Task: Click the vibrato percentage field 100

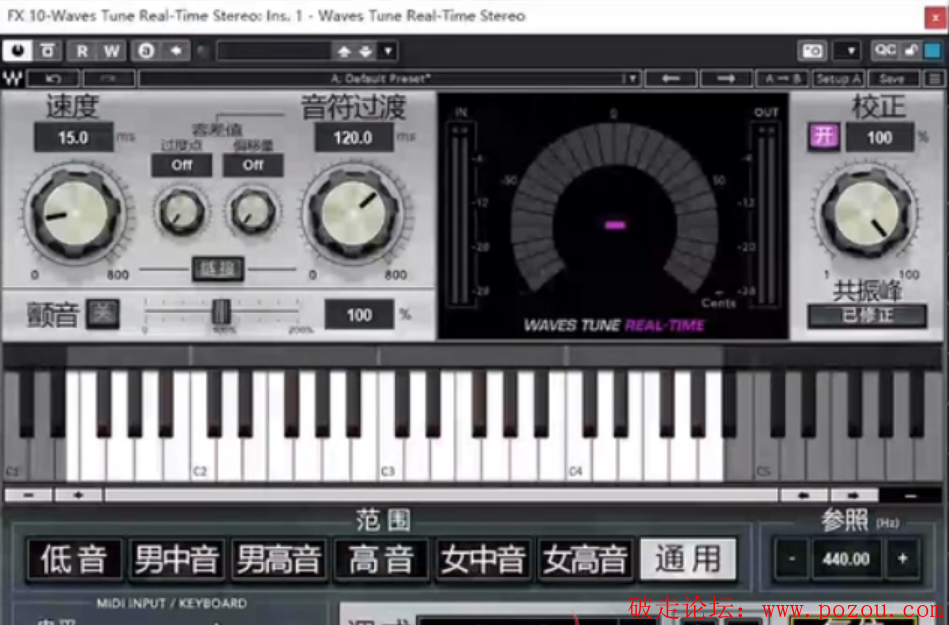Action: click(359, 315)
